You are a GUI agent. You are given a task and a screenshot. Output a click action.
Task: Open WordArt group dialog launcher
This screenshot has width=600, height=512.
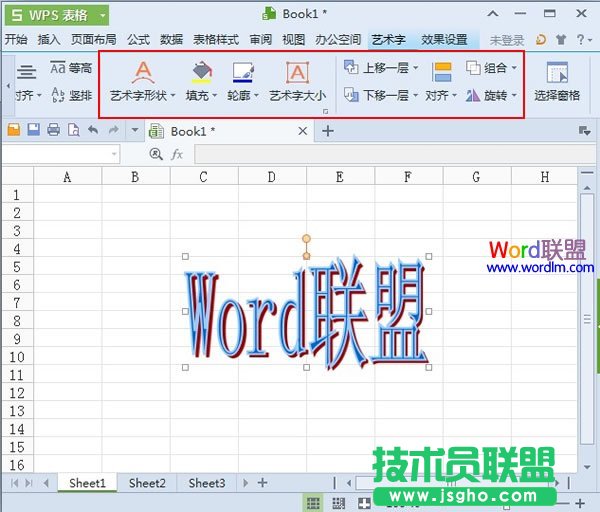coord(326,111)
